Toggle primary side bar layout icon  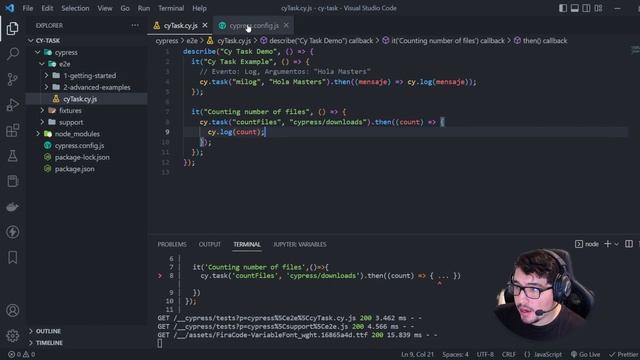562,8
